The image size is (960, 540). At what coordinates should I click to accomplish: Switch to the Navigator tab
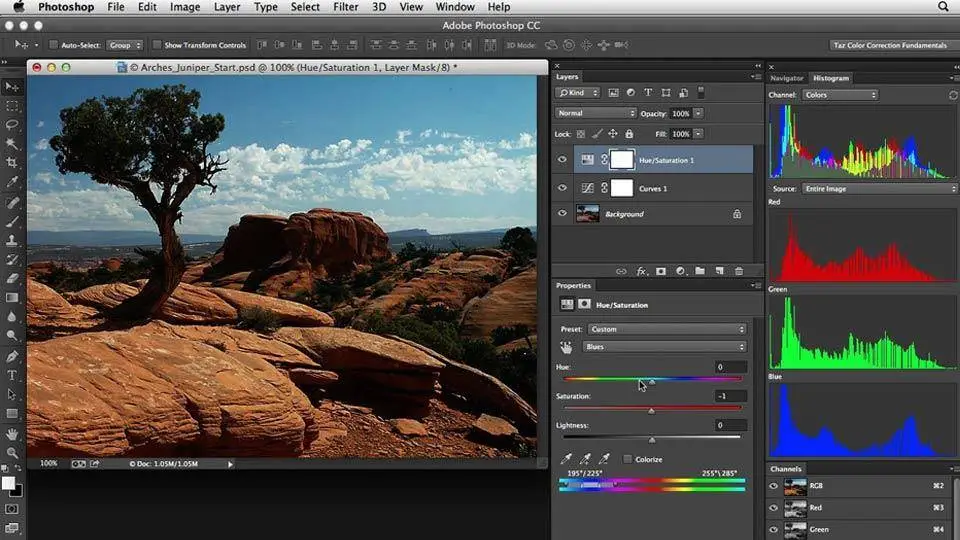(x=786, y=78)
